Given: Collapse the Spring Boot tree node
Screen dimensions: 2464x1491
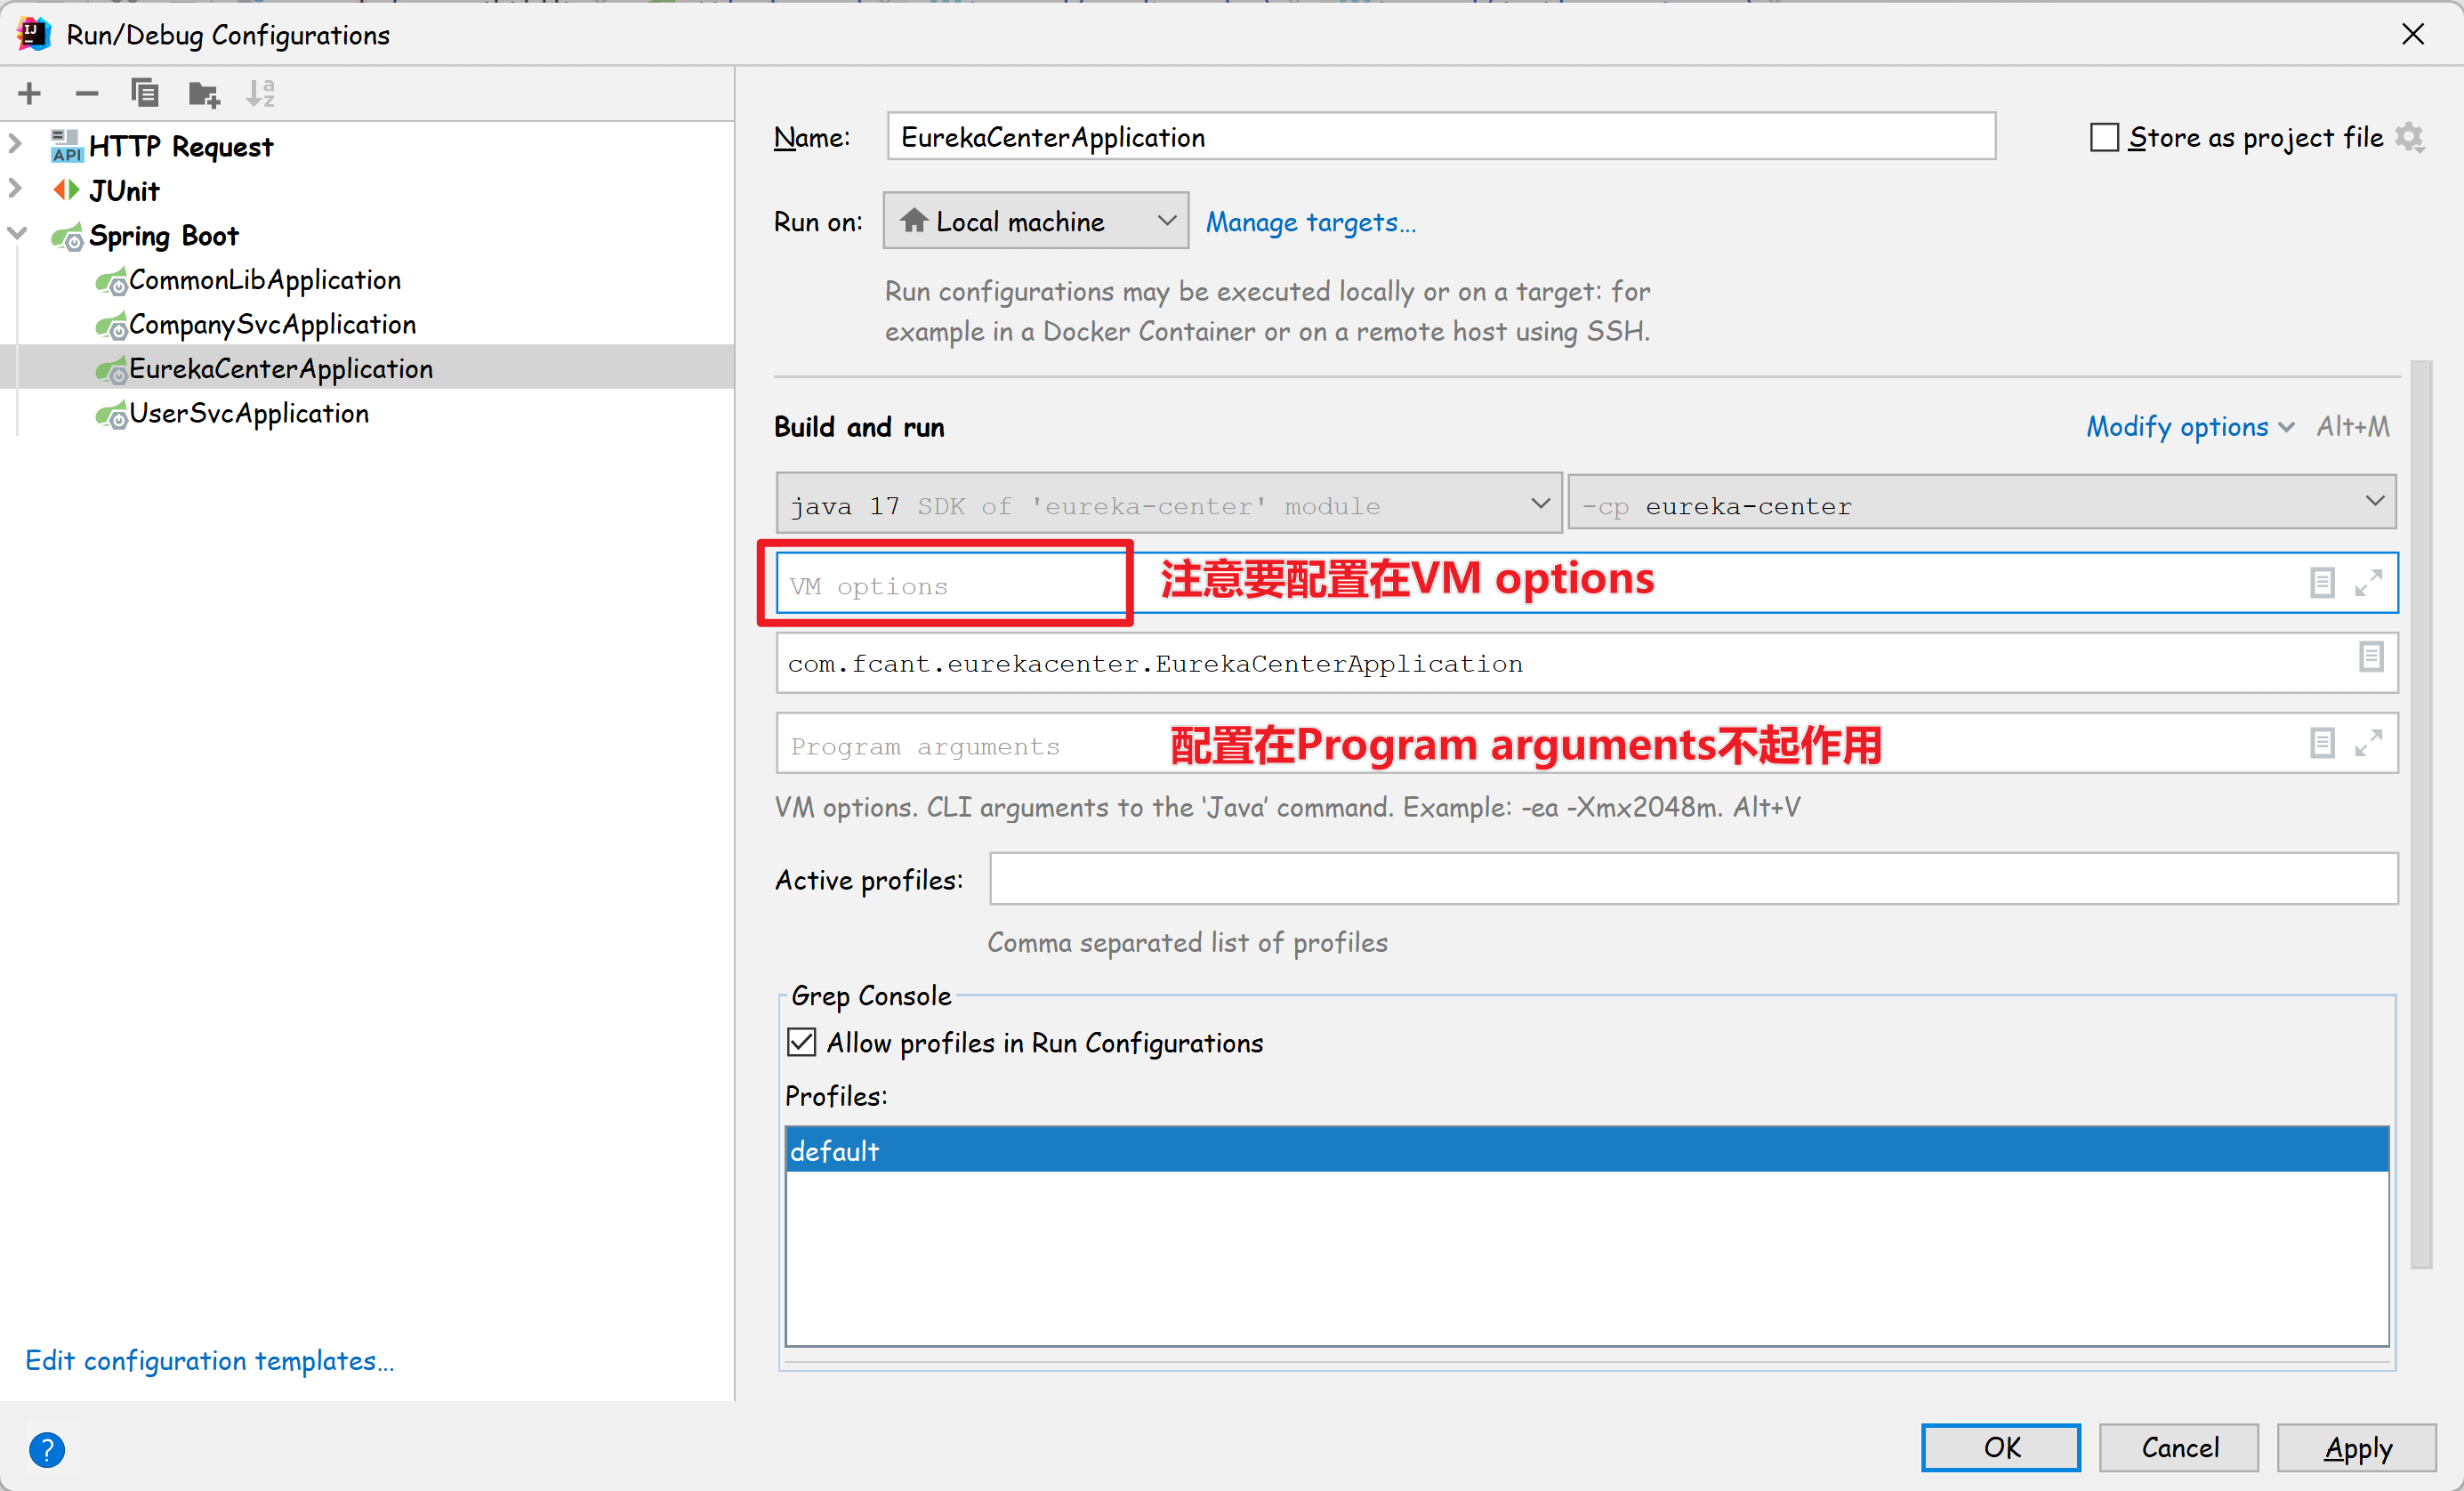Looking at the screenshot, I should pyautogui.click(x=17, y=234).
